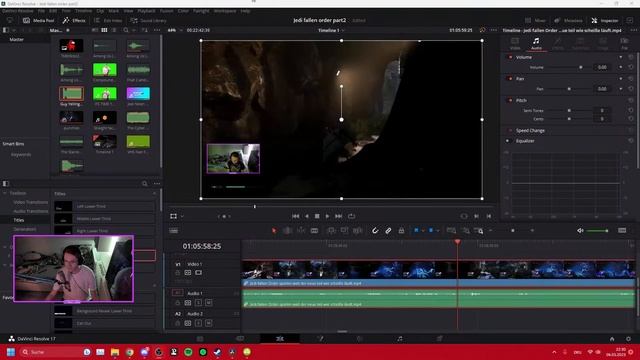Open the Fairlight page
The image size is (640, 360).
point(400,339)
